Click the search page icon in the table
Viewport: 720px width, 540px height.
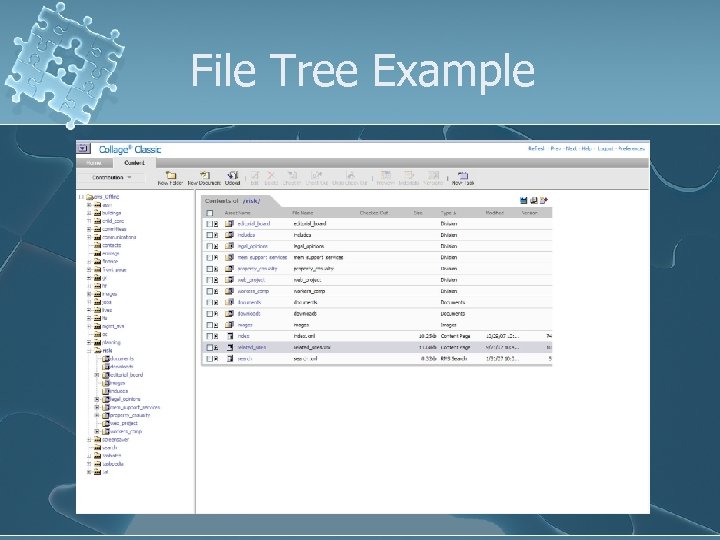click(x=230, y=359)
